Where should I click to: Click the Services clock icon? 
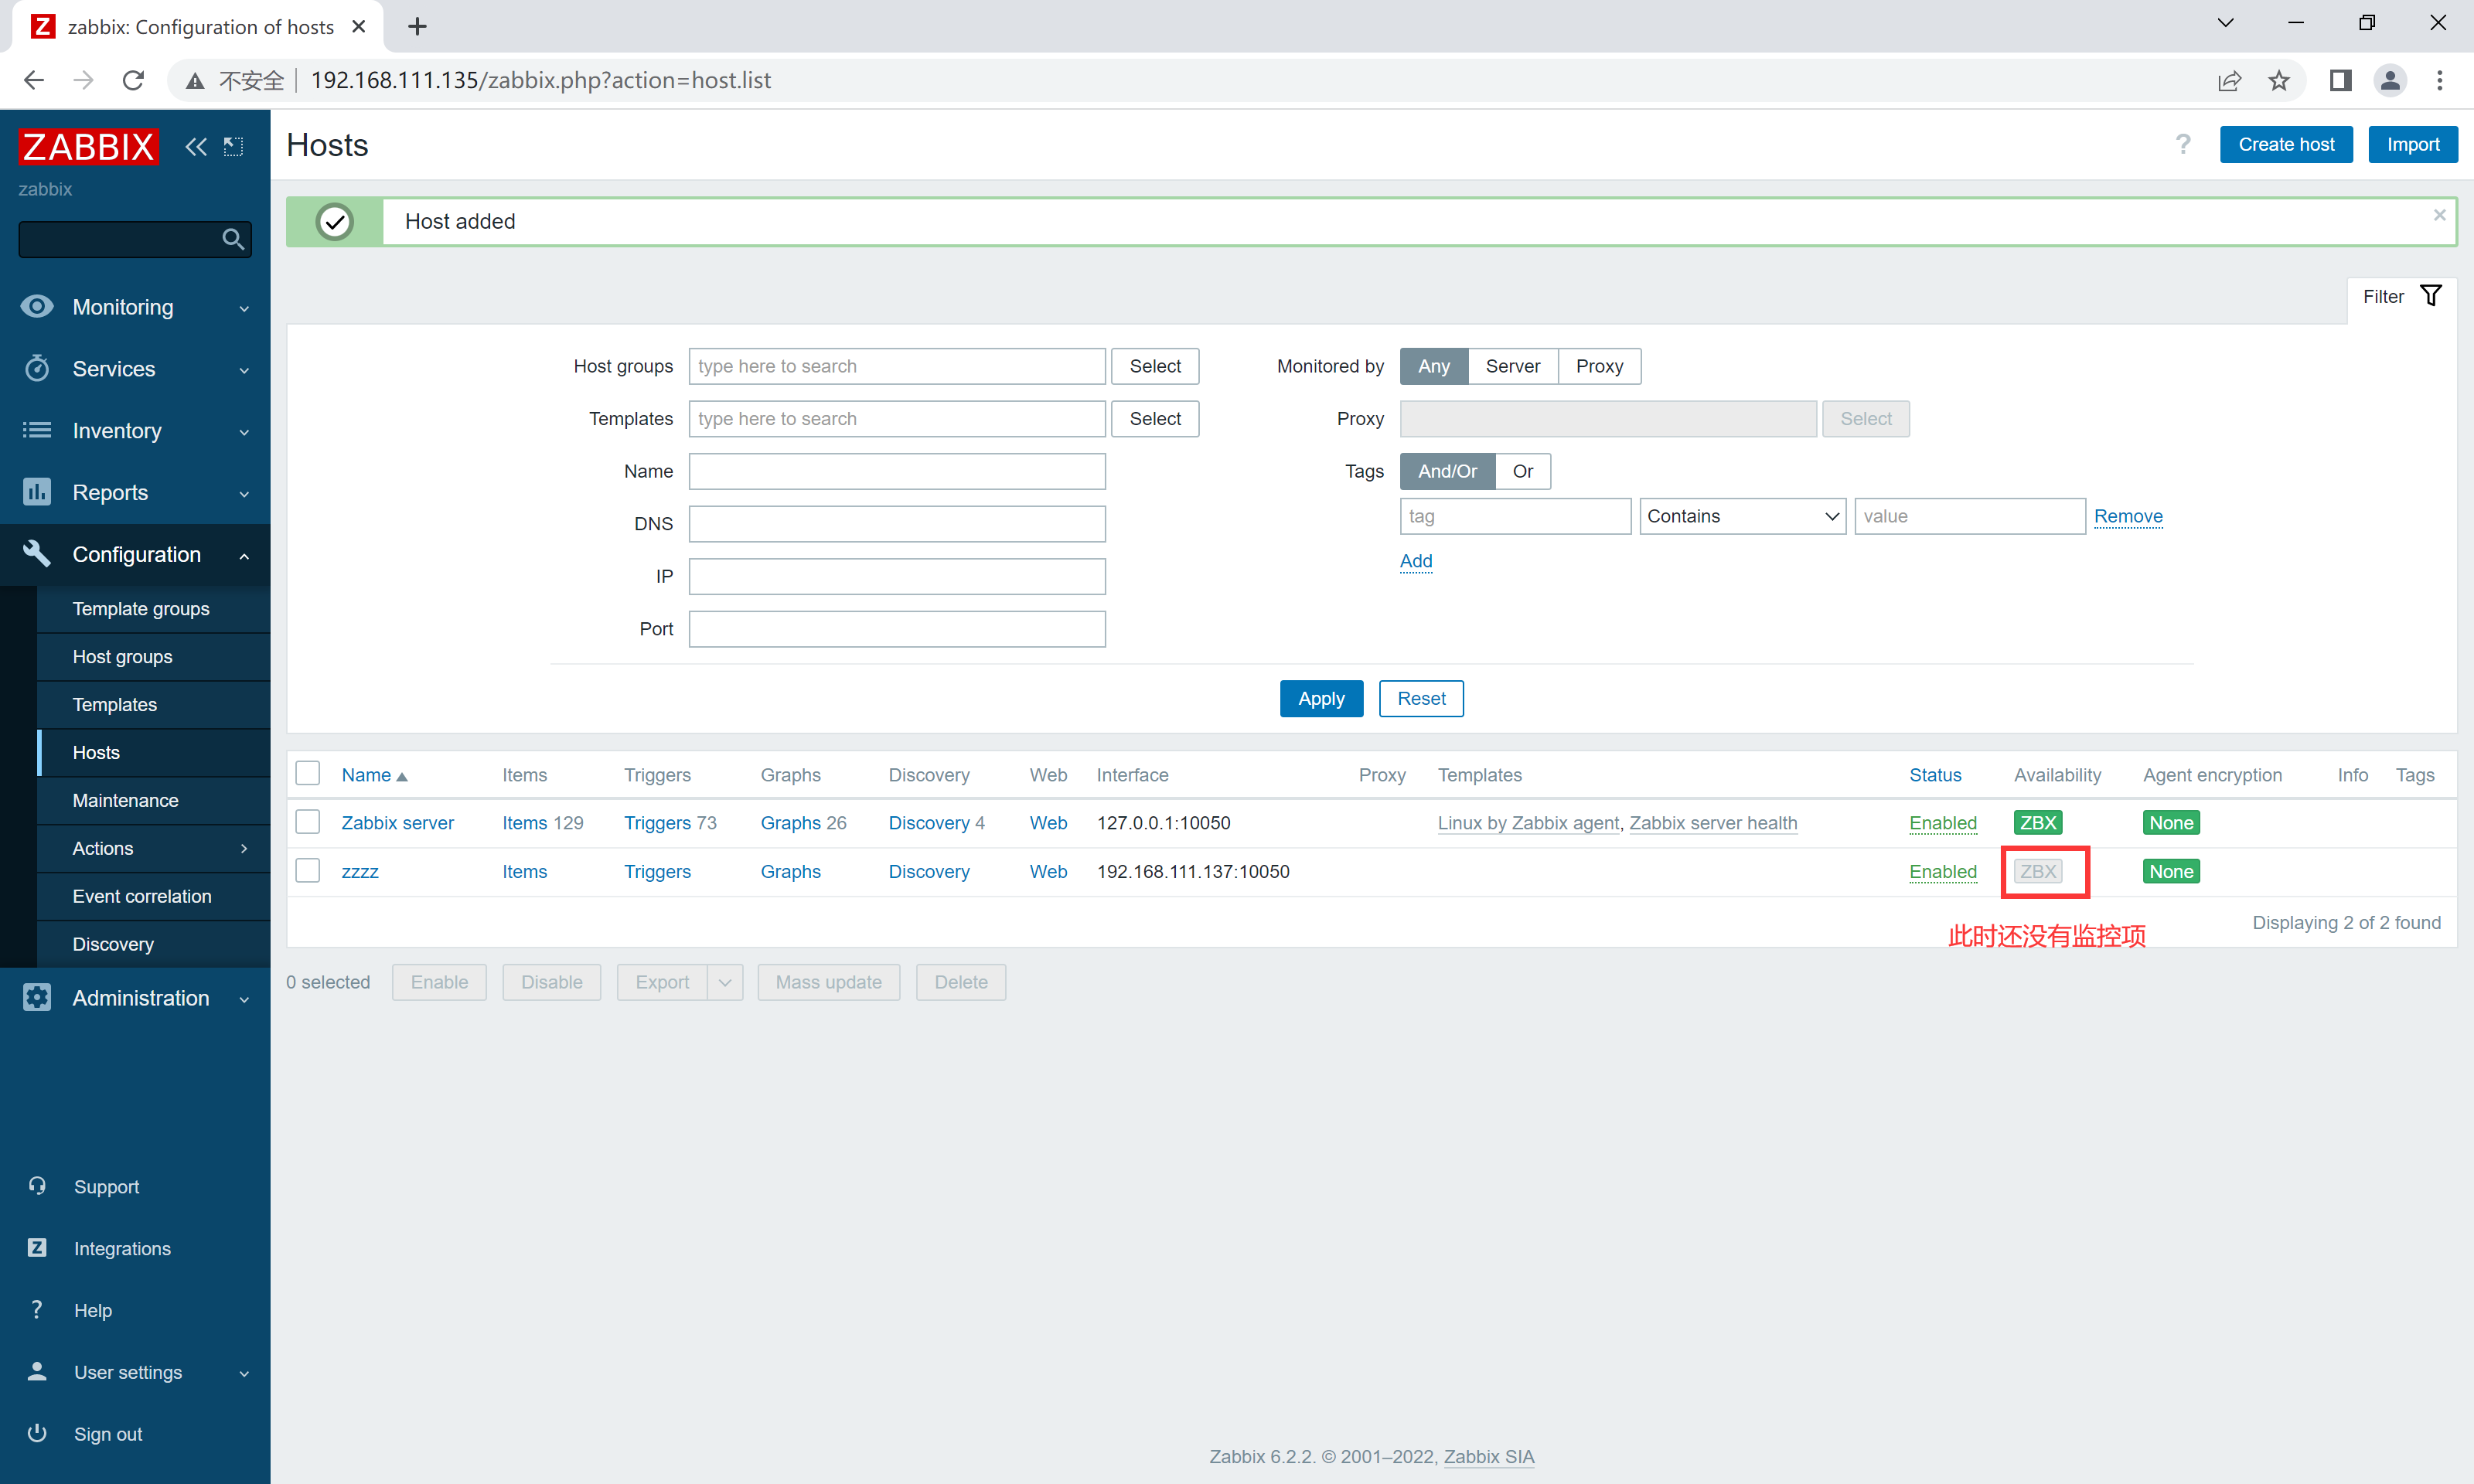[x=37, y=368]
